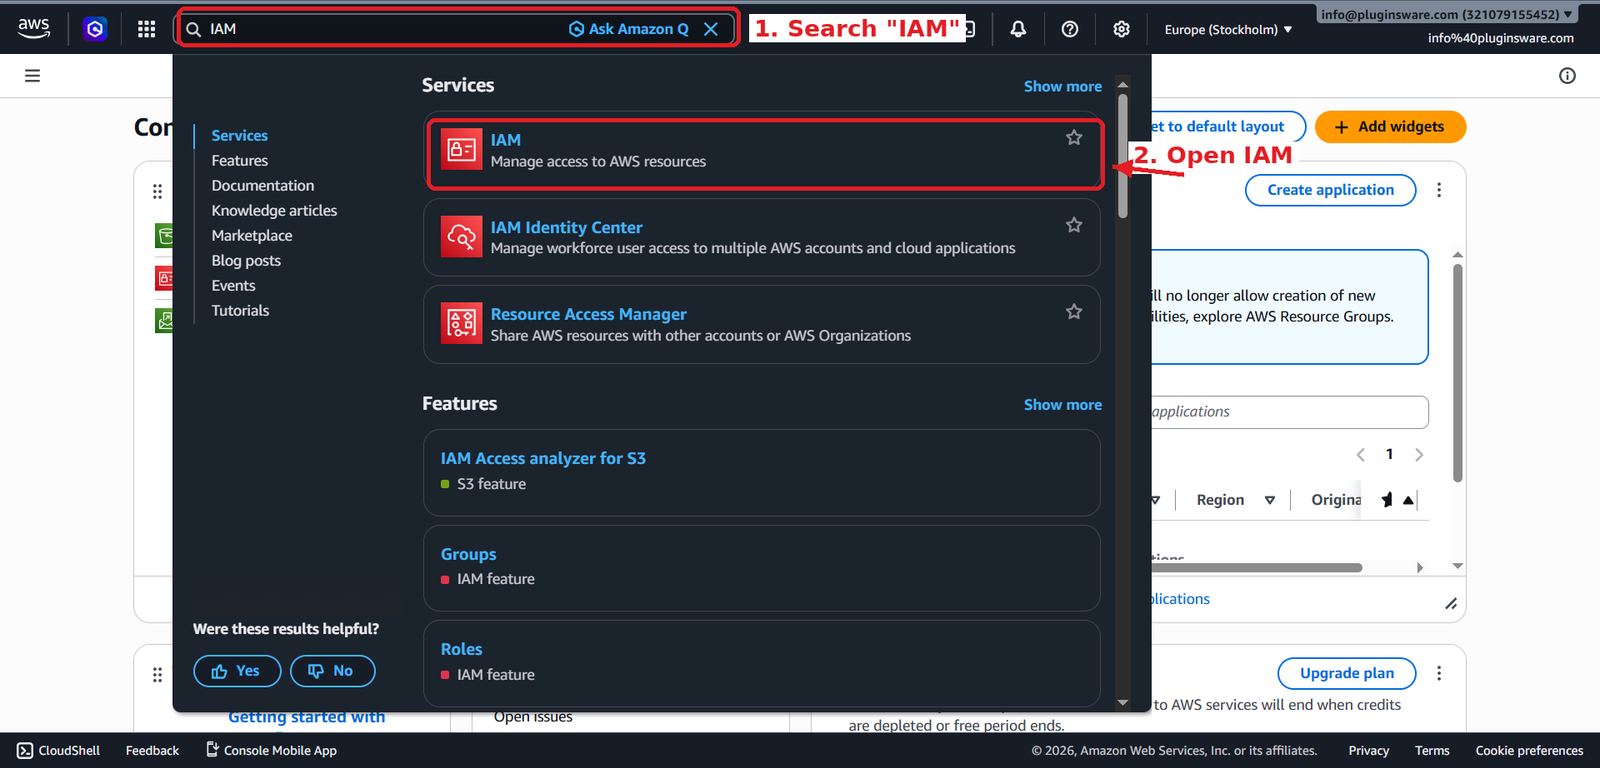
Task: Select Marketplace category
Action: pyautogui.click(x=252, y=236)
